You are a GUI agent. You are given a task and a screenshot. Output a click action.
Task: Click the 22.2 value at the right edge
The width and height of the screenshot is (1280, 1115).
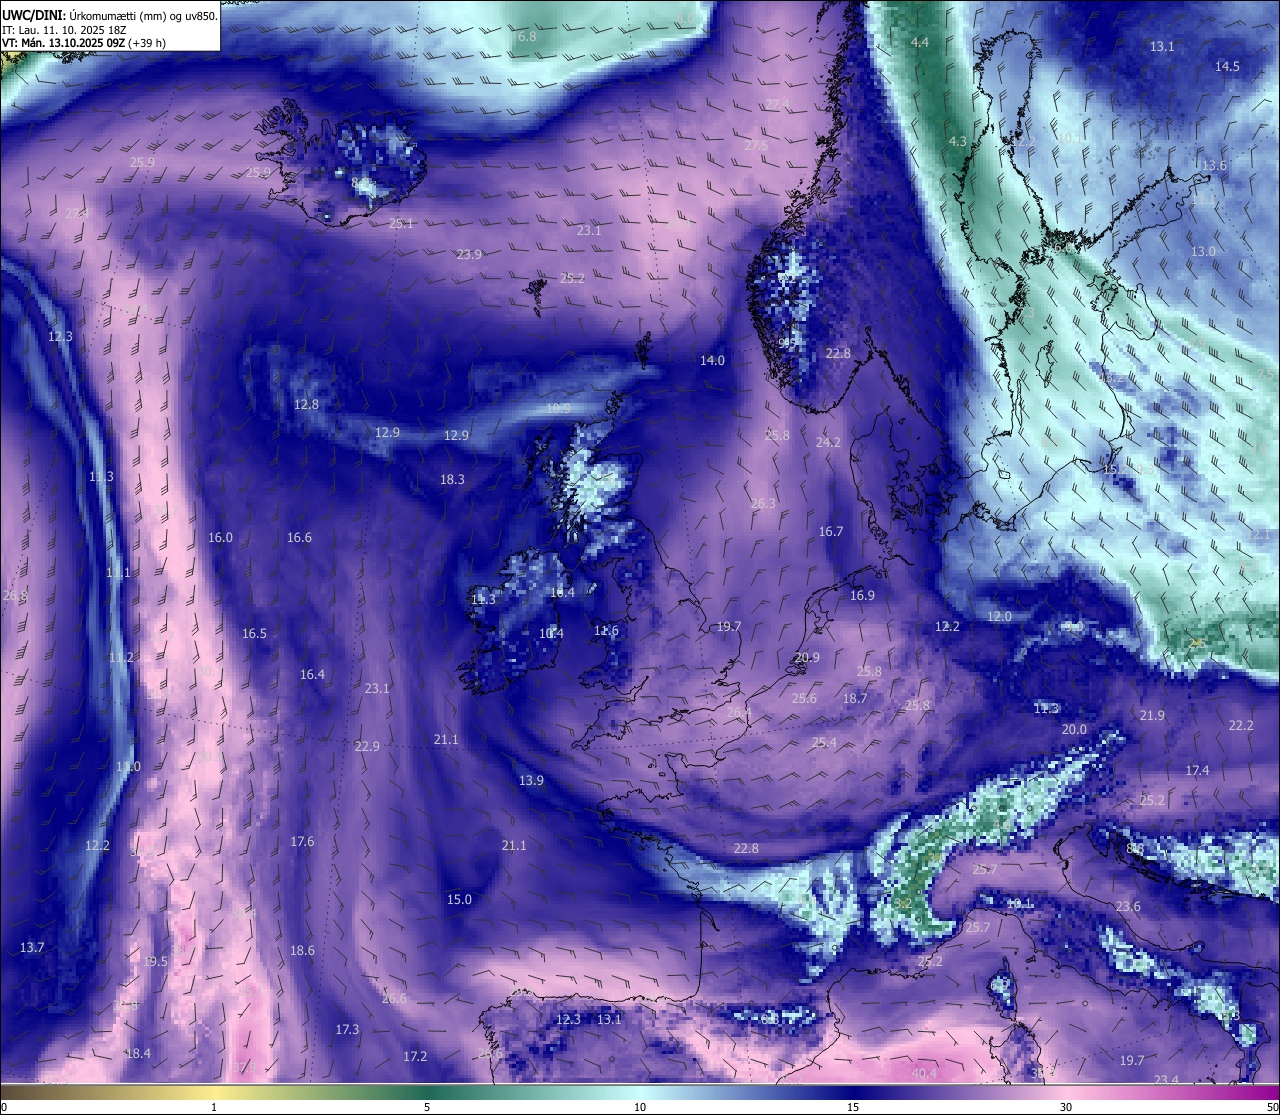(x=1241, y=725)
